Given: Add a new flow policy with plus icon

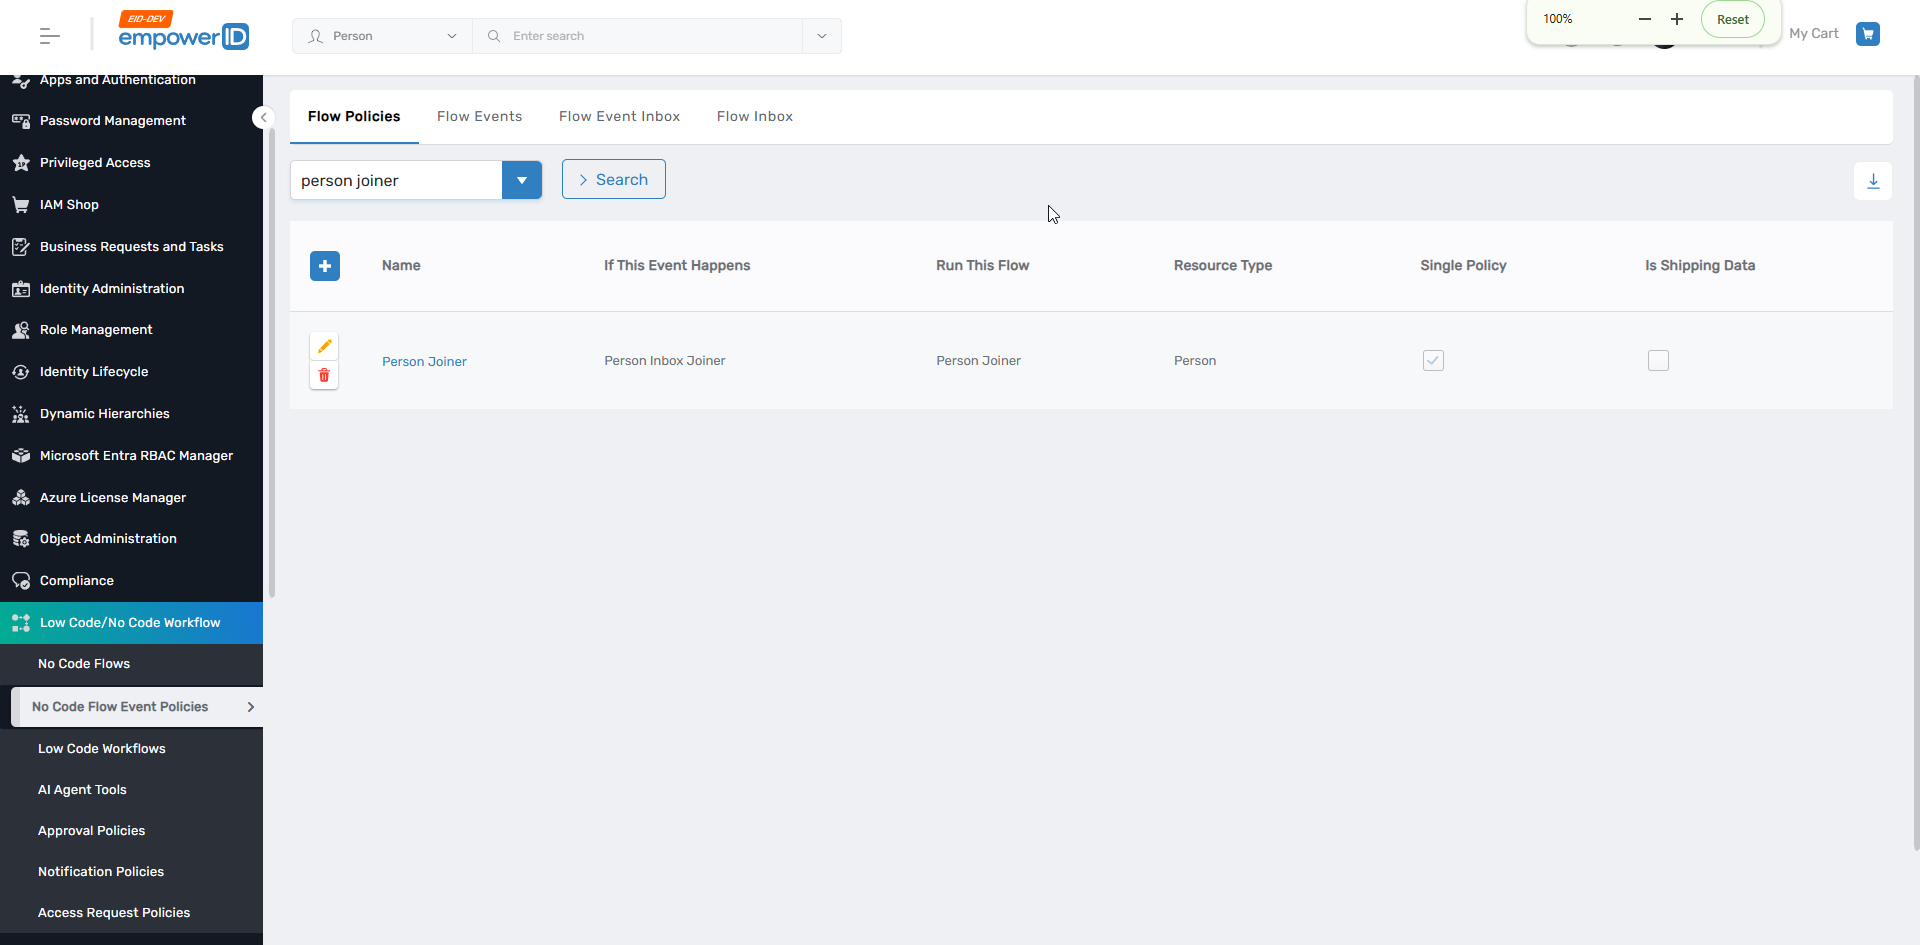Looking at the screenshot, I should (x=325, y=266).
